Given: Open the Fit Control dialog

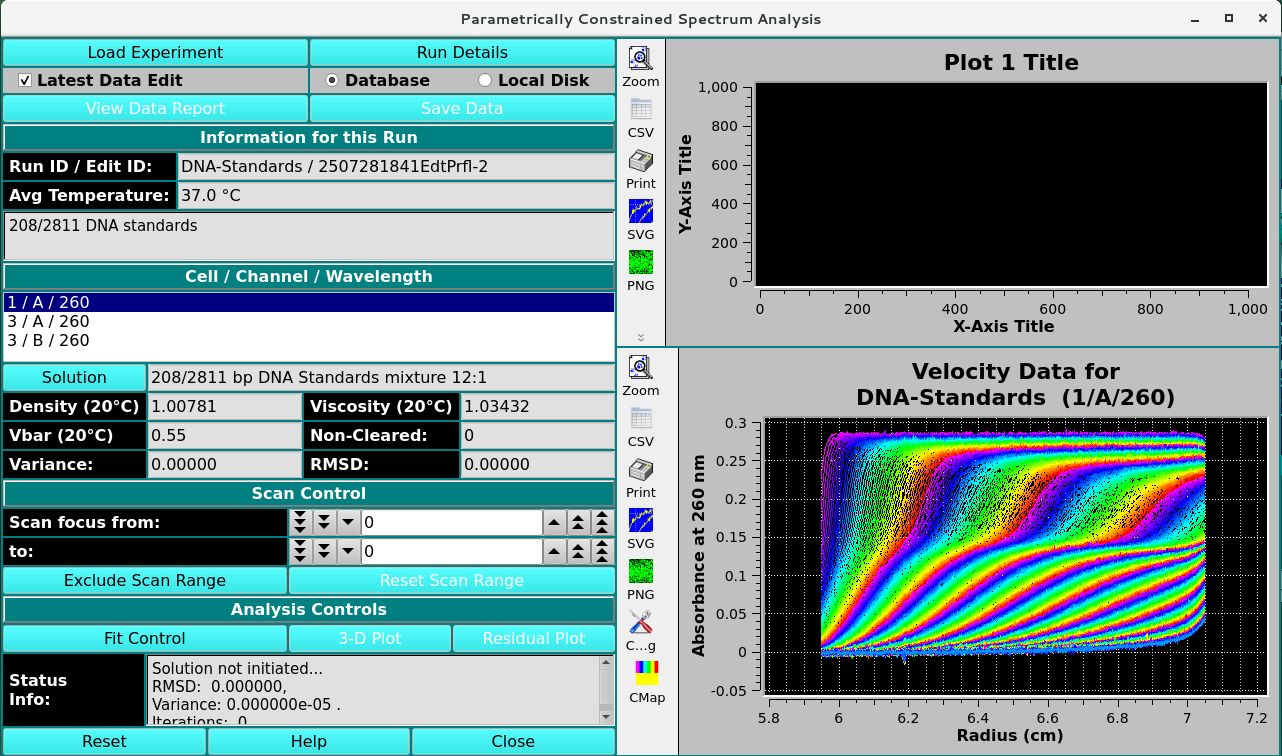Looking at the screenshot, I should 145,638.
